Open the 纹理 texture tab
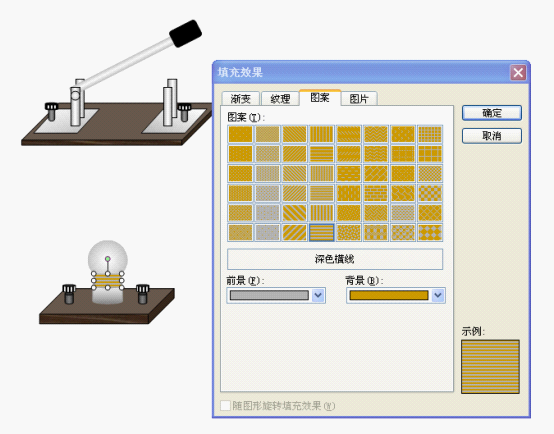 (280, 99)
